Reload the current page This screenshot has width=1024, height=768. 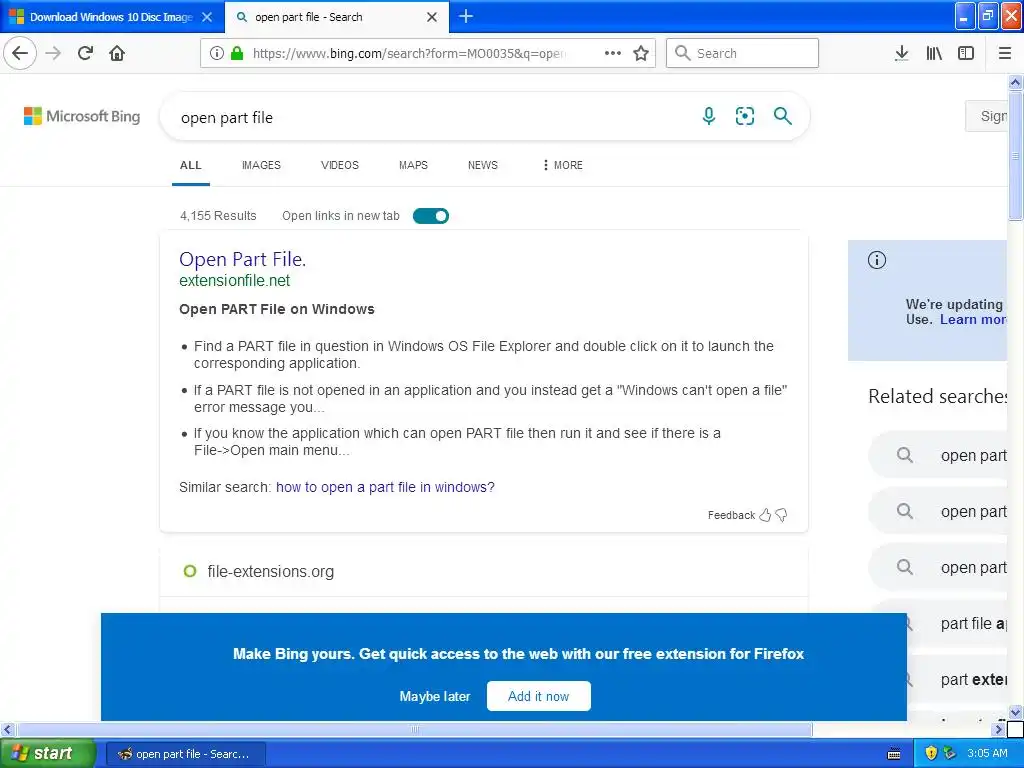(85, 53)
